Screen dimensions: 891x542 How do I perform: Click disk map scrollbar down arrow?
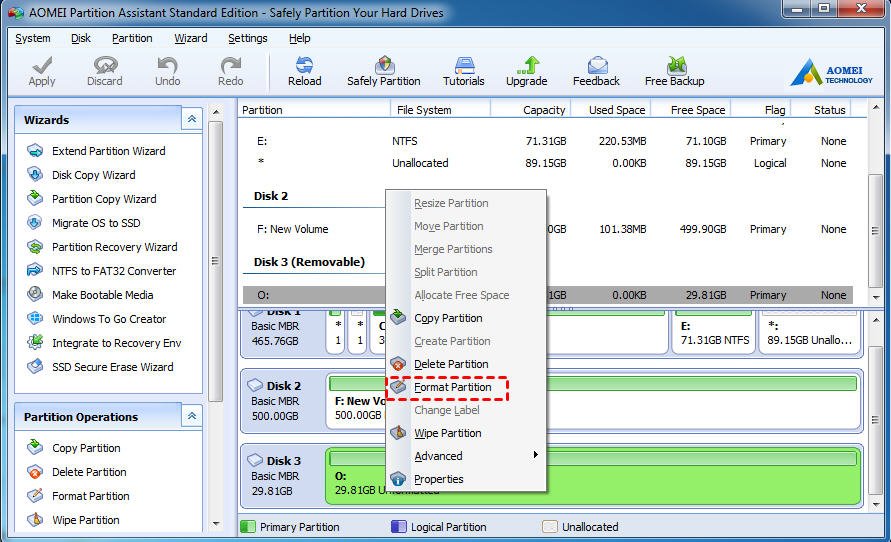click(x=875, y=505)
